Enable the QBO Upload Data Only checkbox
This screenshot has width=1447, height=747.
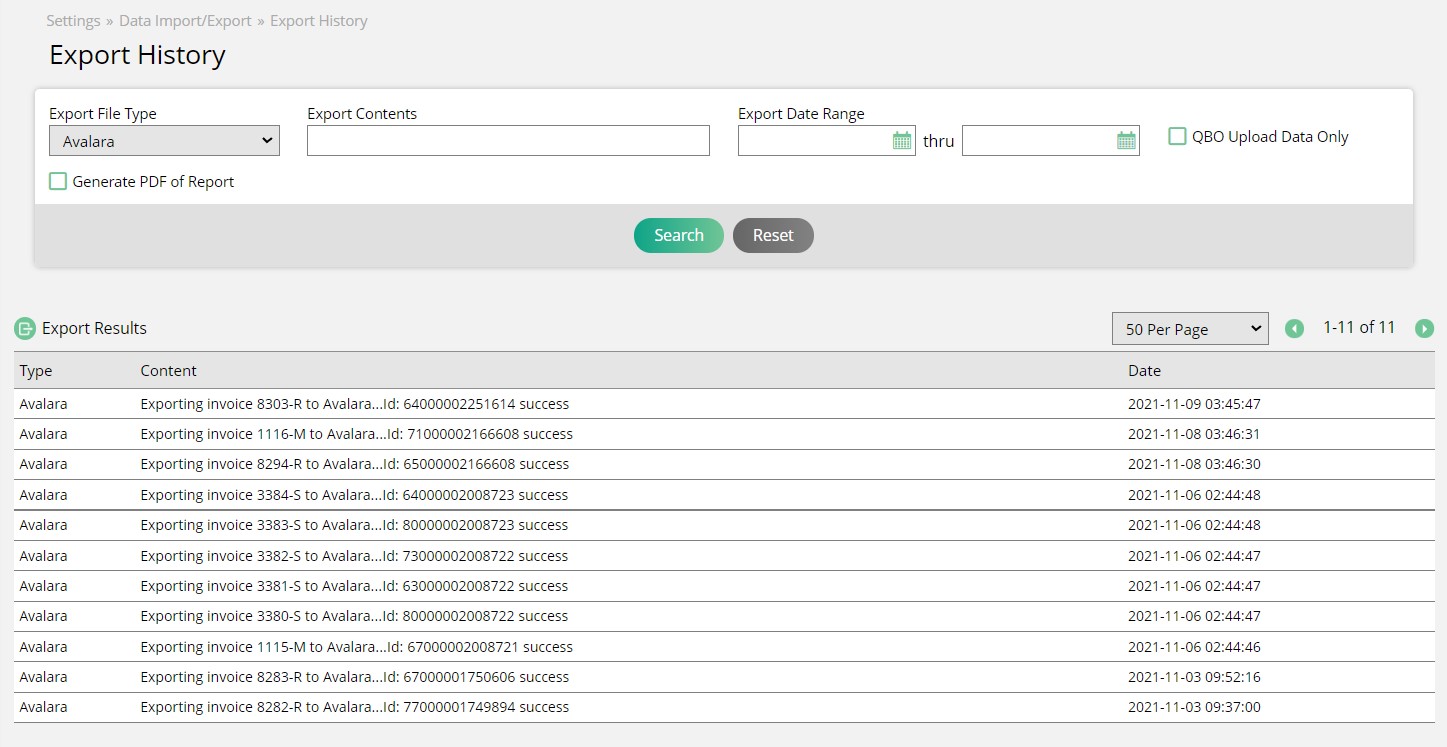point(1178,137)
